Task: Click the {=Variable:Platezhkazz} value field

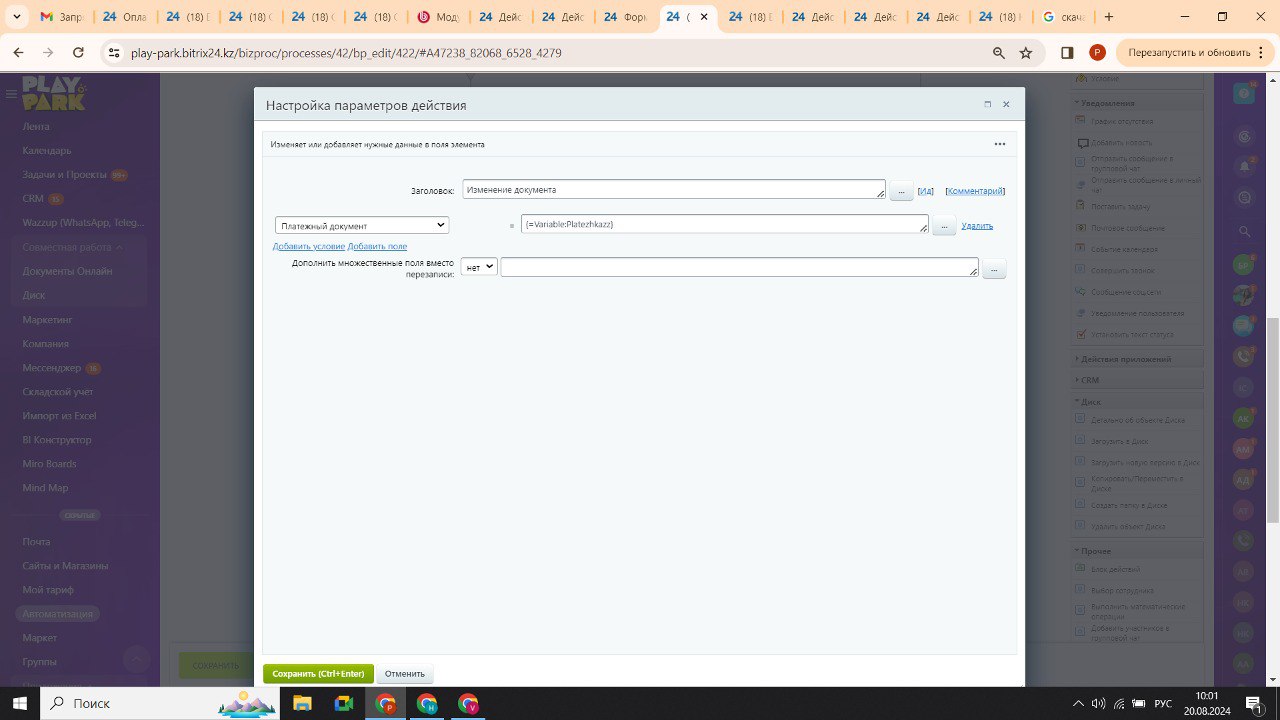Action: point(725,225)
